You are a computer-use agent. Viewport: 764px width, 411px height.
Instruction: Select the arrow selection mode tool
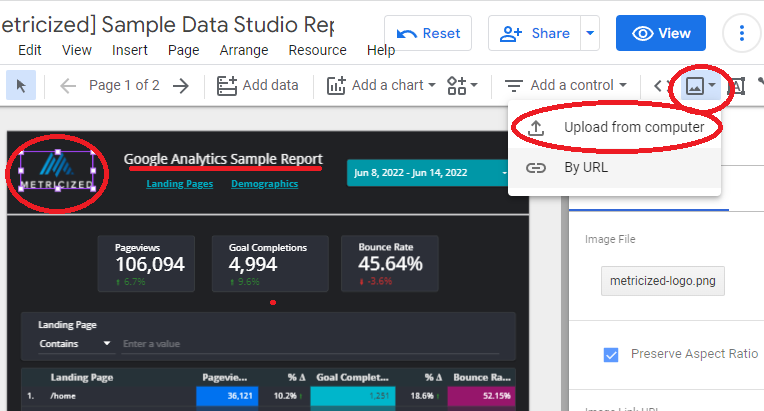click(x=21, y=85)
